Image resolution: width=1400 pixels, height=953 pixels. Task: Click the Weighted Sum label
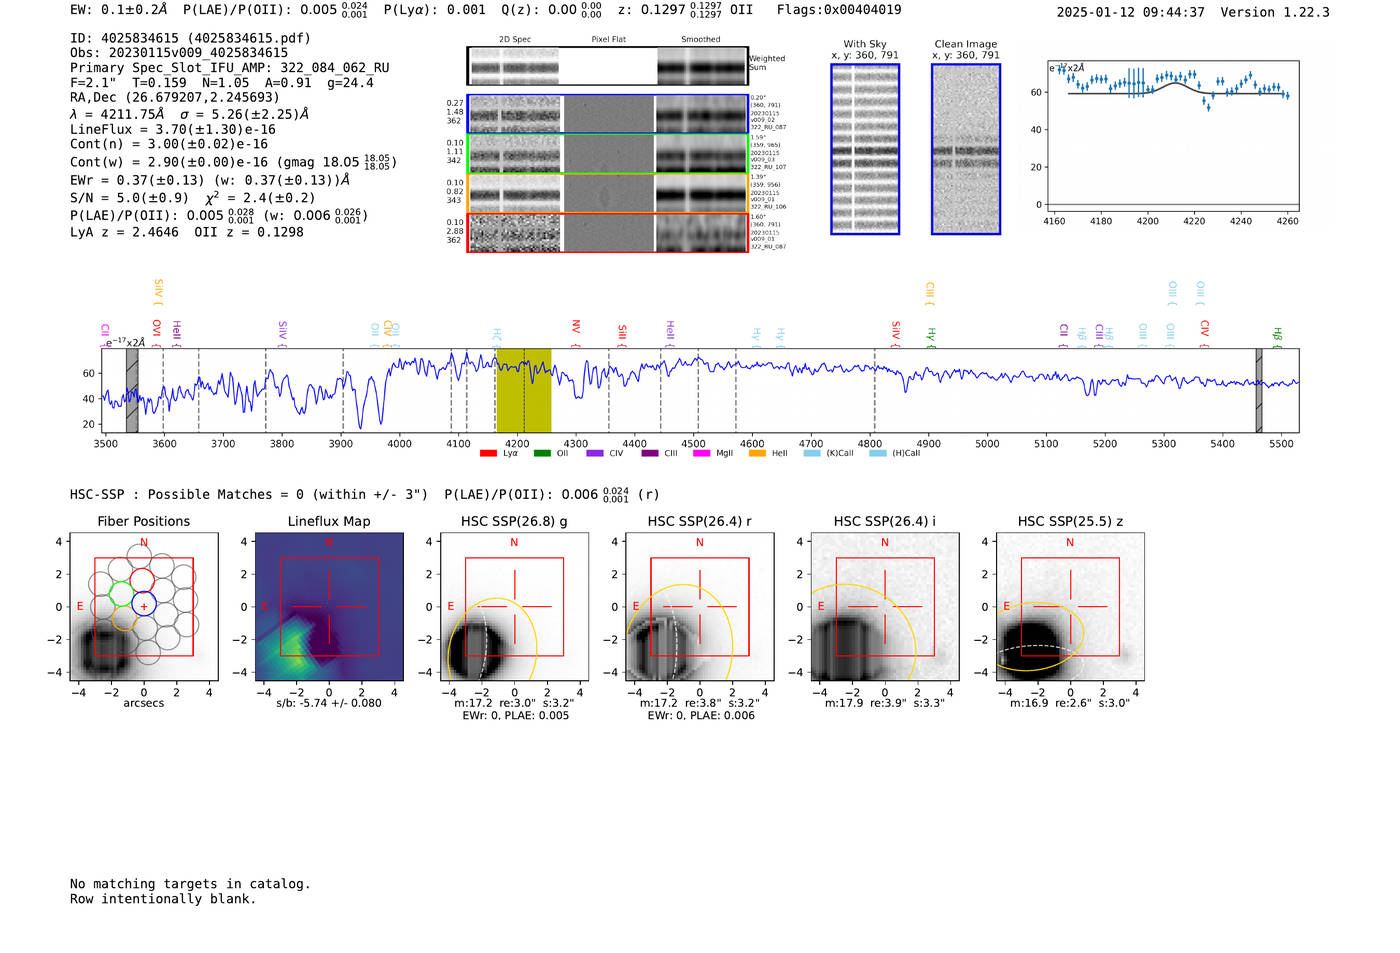click(767, 63)
